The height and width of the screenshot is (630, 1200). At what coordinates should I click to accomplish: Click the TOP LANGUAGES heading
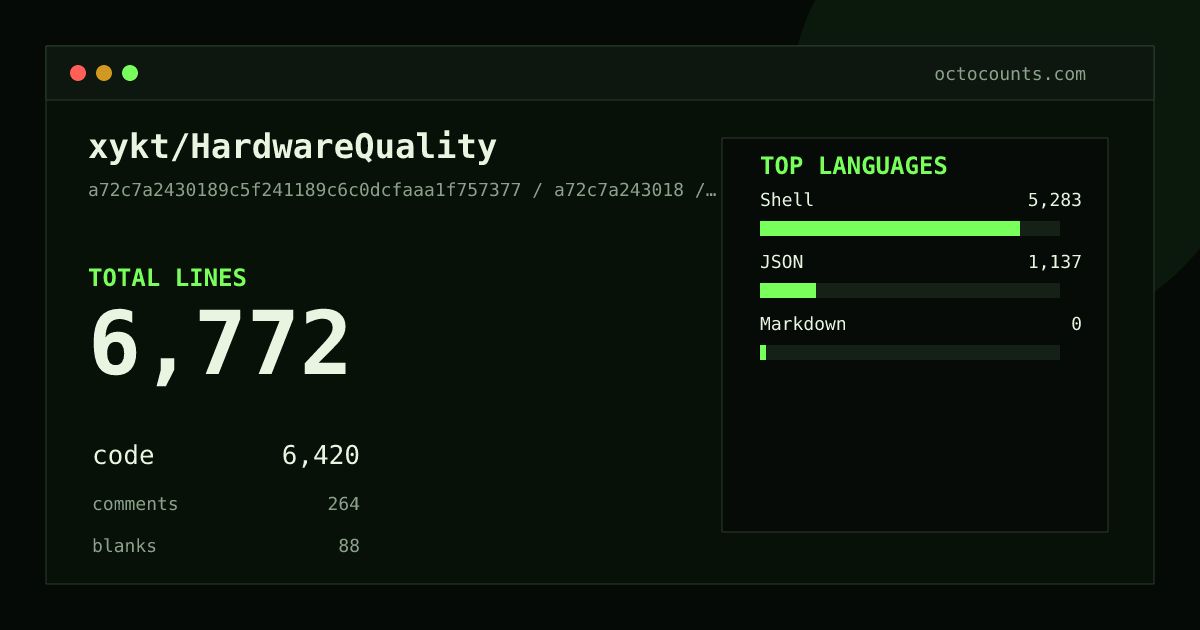853,166
